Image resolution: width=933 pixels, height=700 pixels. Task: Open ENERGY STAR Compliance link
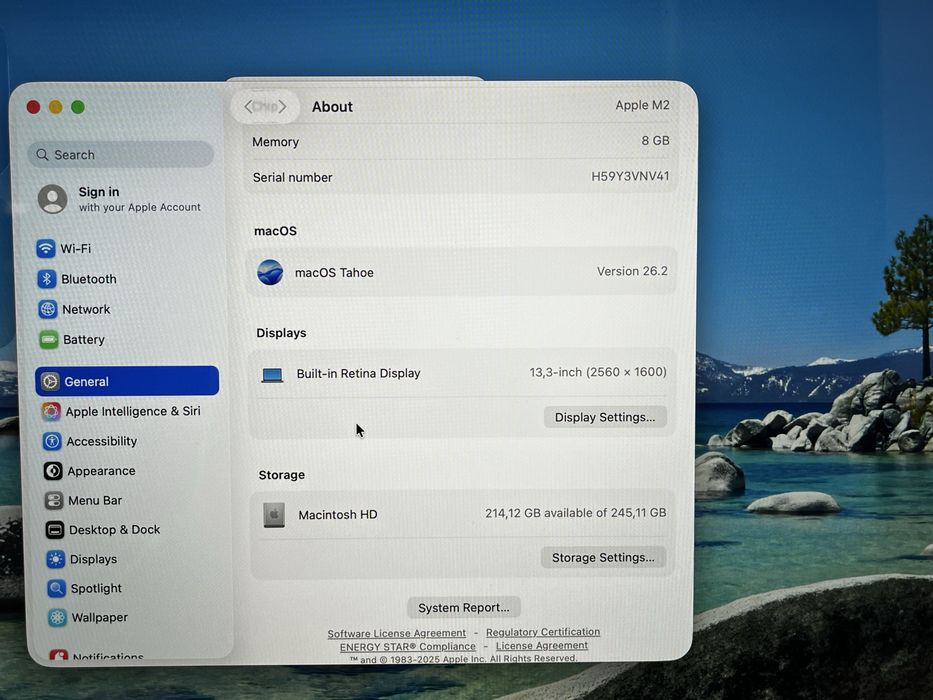(x=408, y=646)
